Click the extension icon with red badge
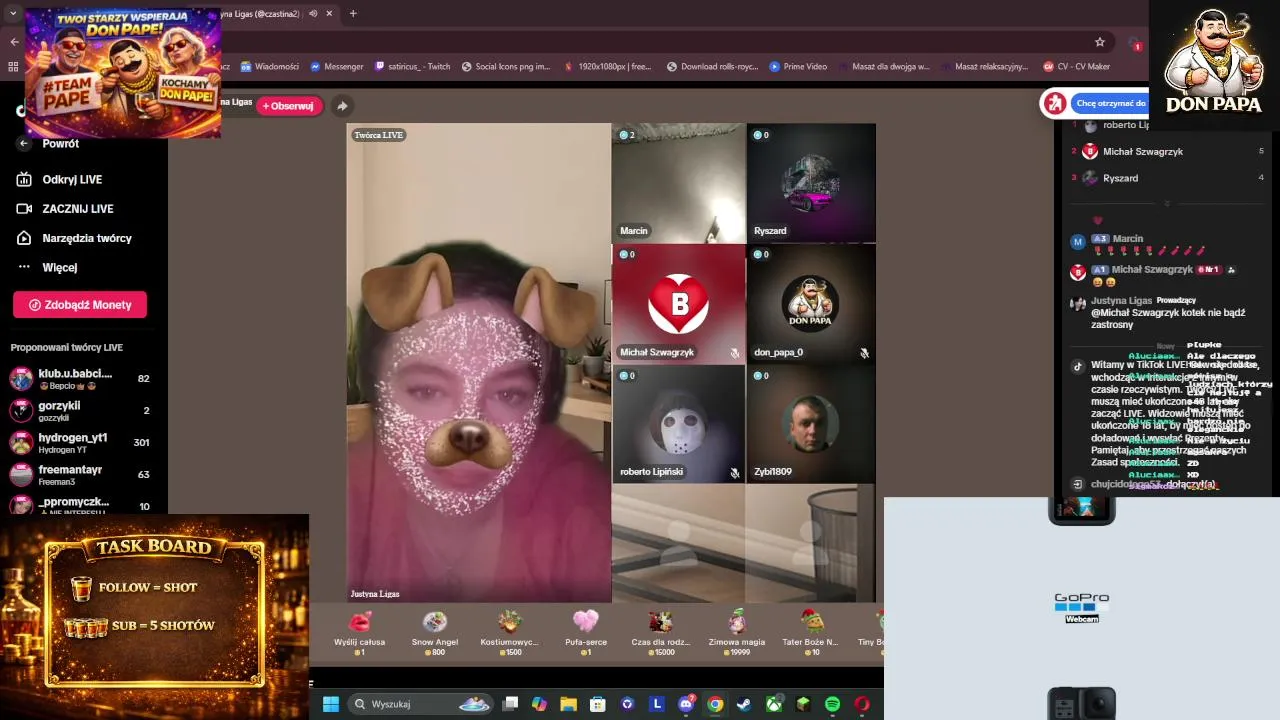Screen dimensions: 1280x720 click(1134, 43)
